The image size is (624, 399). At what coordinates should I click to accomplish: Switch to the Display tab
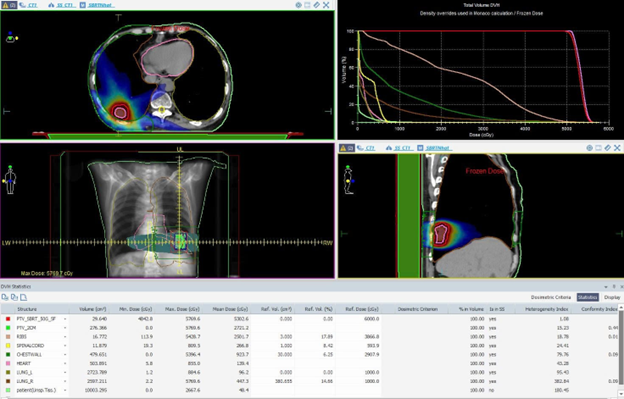612,297
